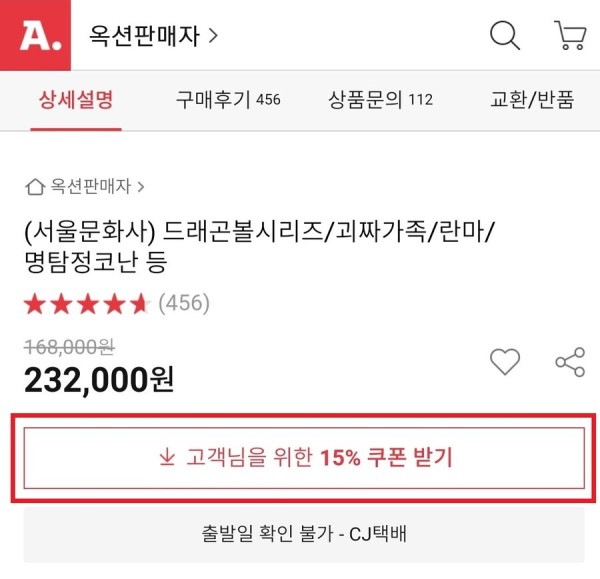Click the download arrow on coupon banner
Image resolution: width=600 pixels, height=579 pixels.
(x=167, y=457)
